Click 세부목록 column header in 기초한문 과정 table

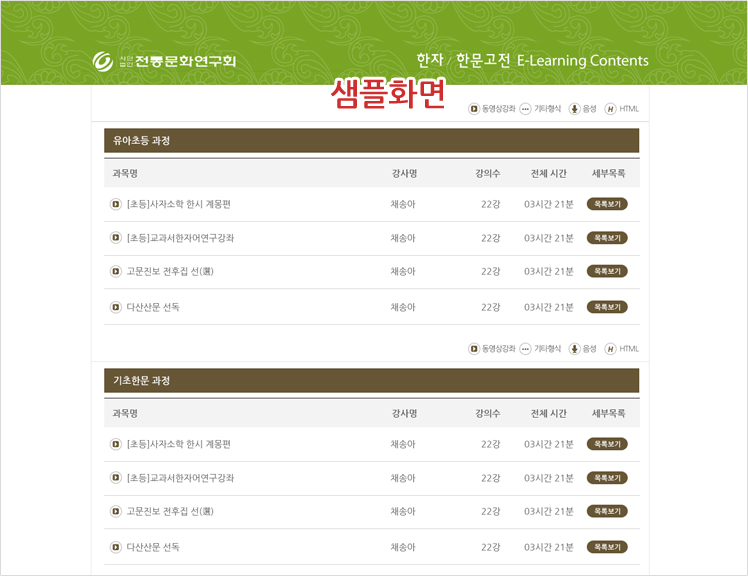click(x=608, y=414)
